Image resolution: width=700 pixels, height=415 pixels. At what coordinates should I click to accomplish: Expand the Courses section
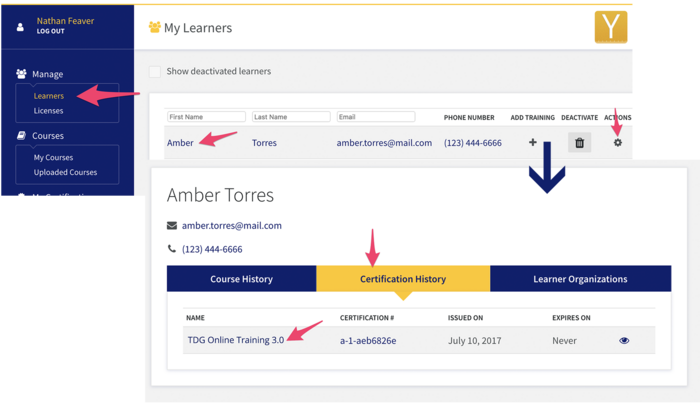[48, 136]
